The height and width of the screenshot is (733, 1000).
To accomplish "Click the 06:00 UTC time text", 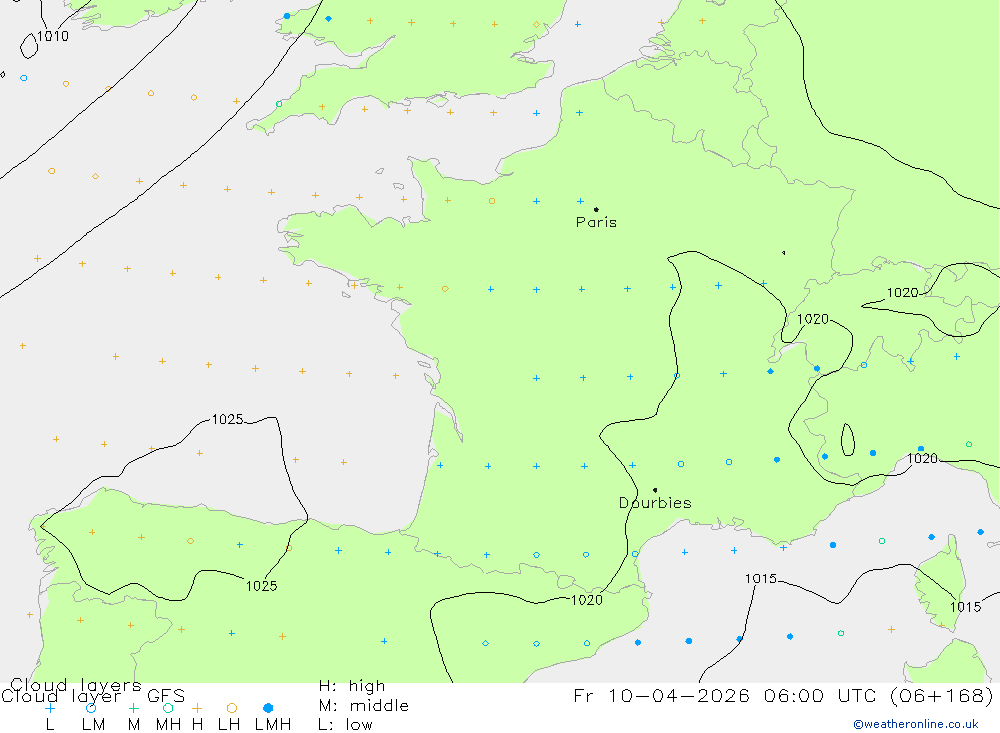I will click(x=821, y=695).
